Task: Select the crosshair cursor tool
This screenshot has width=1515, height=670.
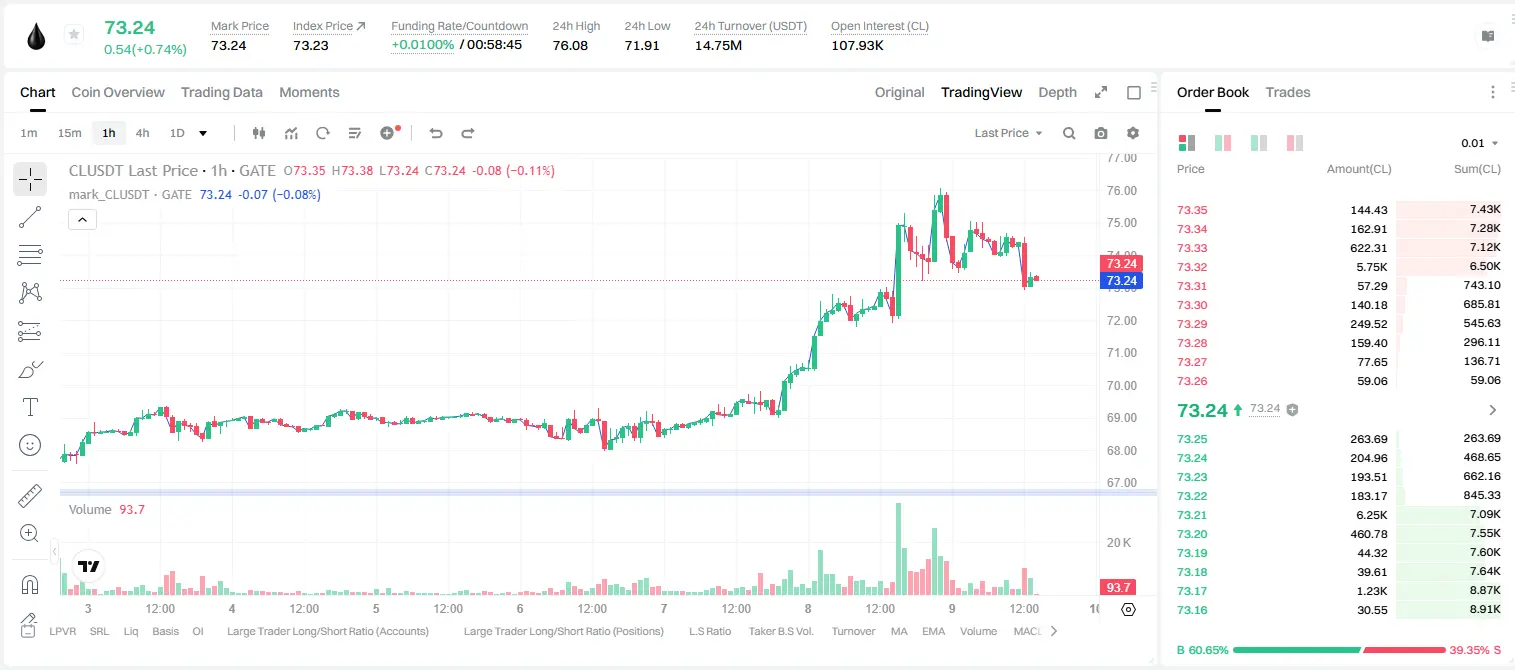Action: 30,179
